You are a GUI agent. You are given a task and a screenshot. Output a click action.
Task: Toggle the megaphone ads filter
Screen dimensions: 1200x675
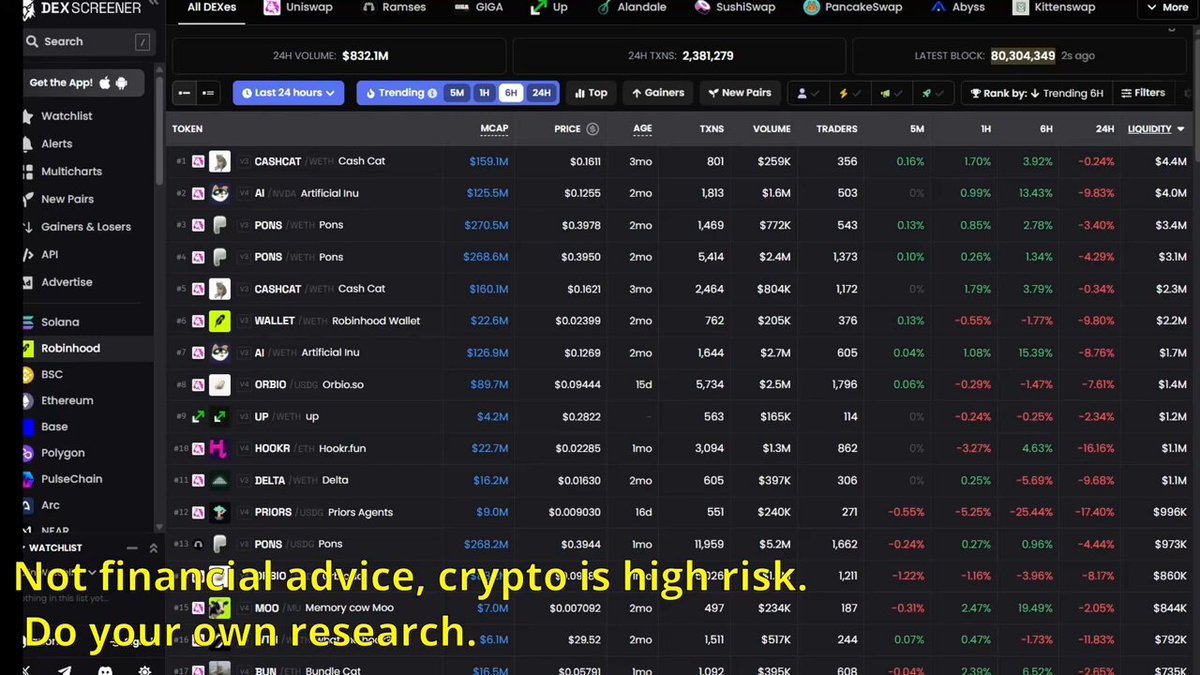coord(891,93)
